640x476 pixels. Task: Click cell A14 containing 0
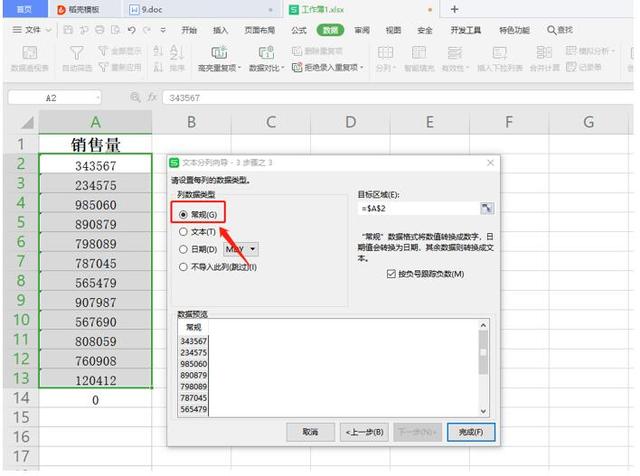pos(95,400)
